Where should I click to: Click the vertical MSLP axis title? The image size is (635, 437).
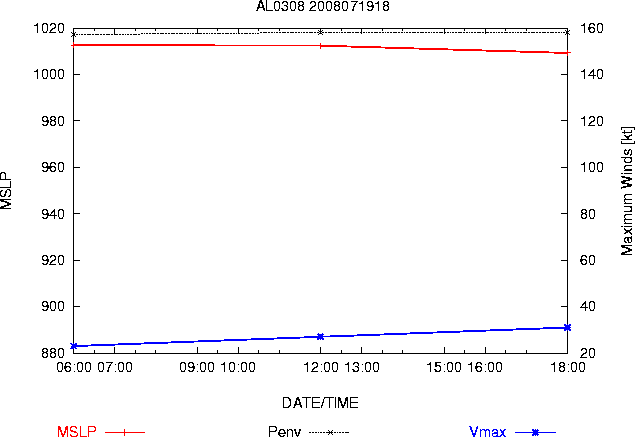[x=6, y=191]
